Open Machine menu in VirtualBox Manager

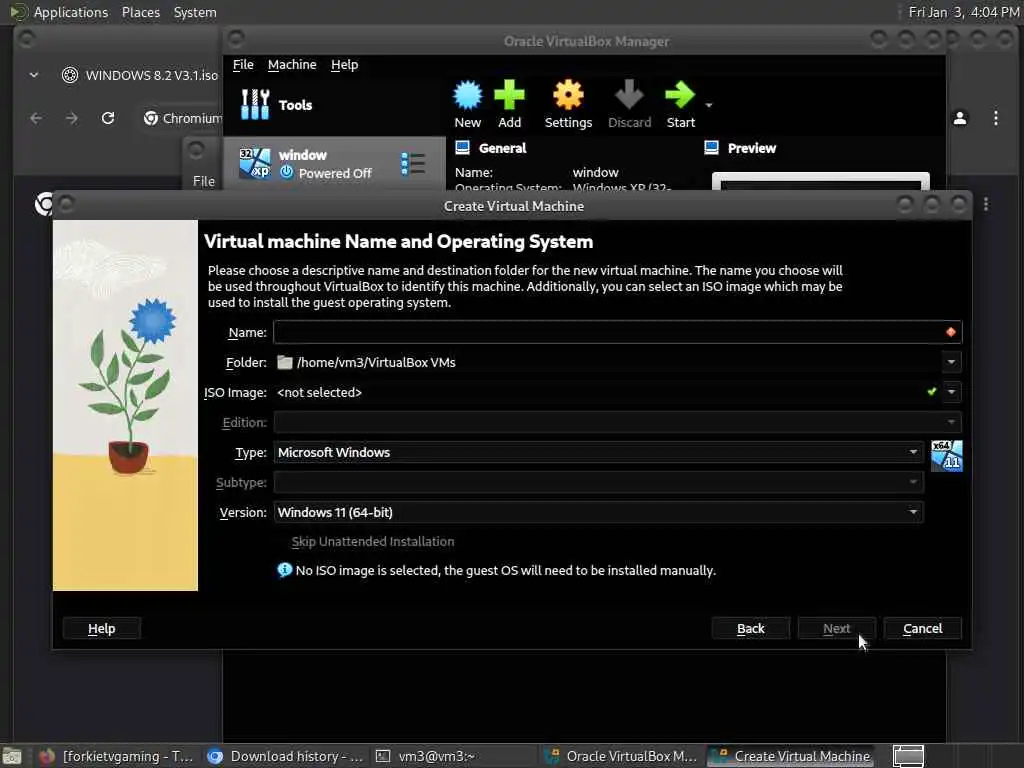pos(292,65)
